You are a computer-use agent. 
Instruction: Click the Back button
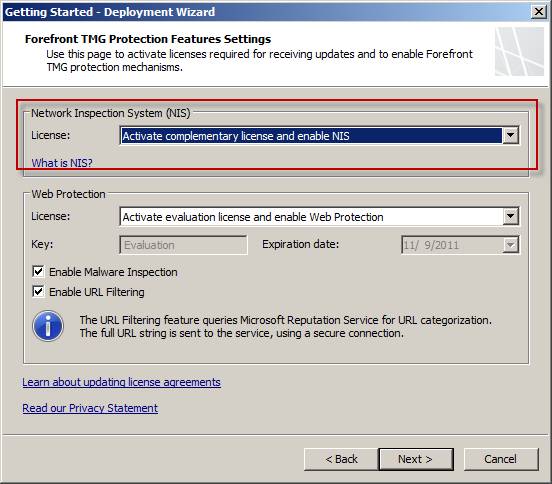click(x=341, y=459)
